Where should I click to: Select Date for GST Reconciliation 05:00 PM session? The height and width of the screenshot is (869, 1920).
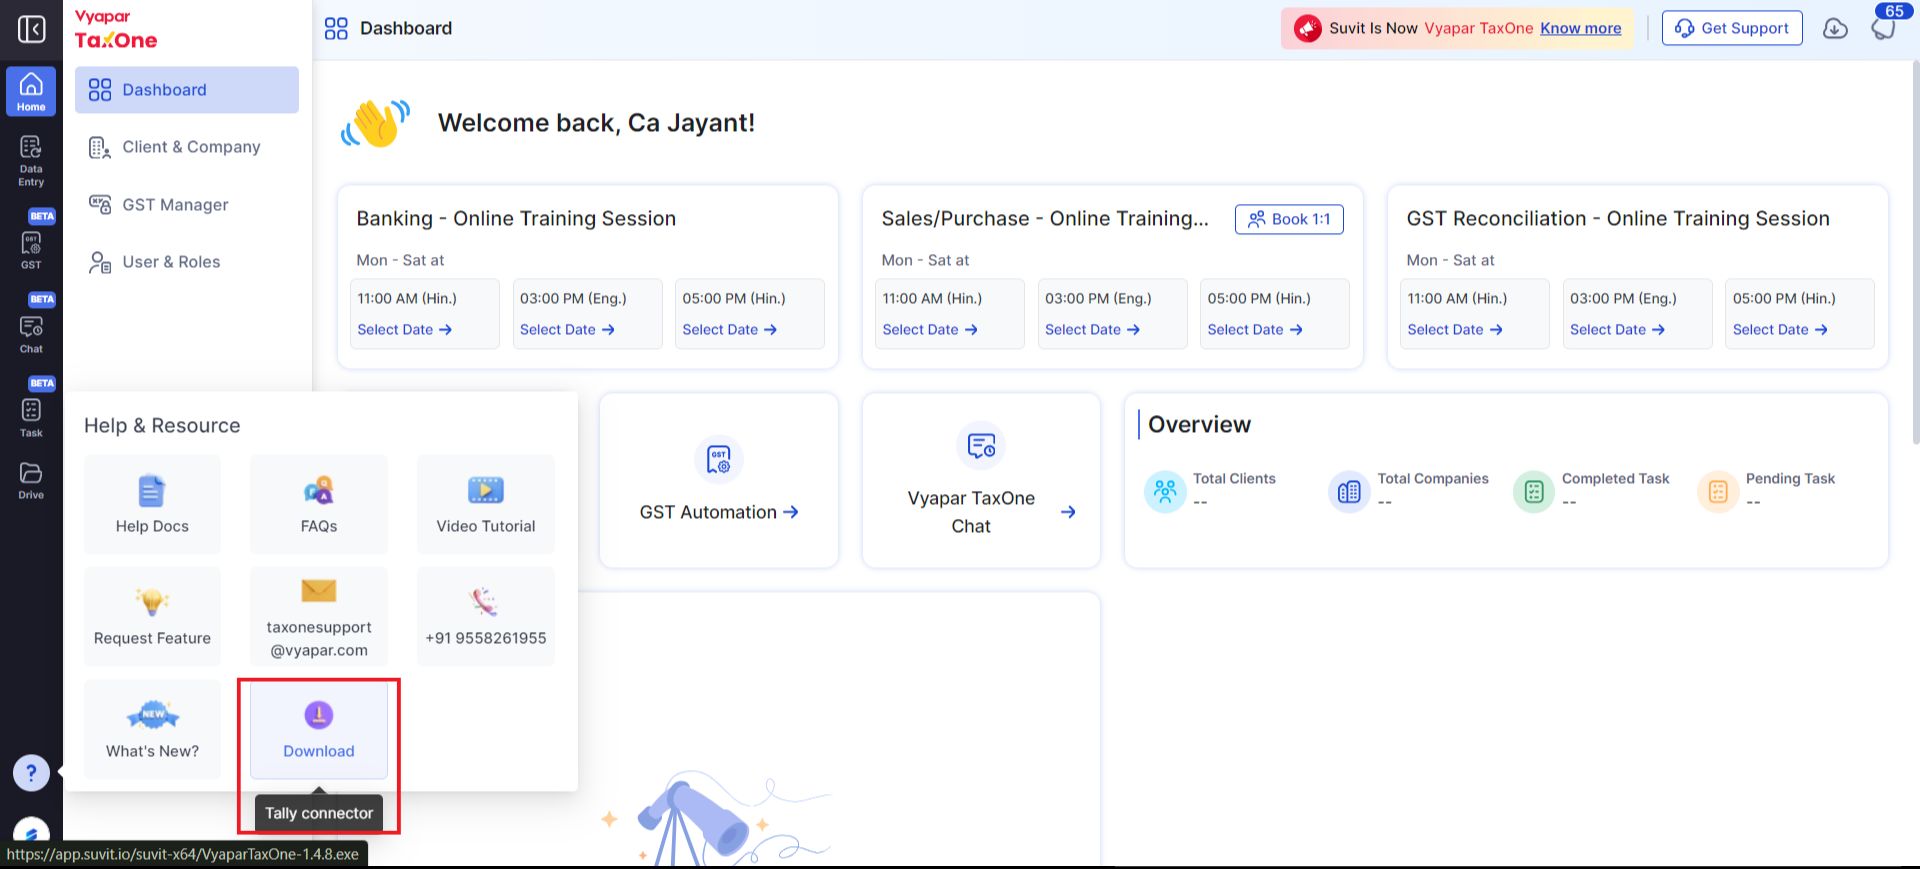[x=1780, y=330]
